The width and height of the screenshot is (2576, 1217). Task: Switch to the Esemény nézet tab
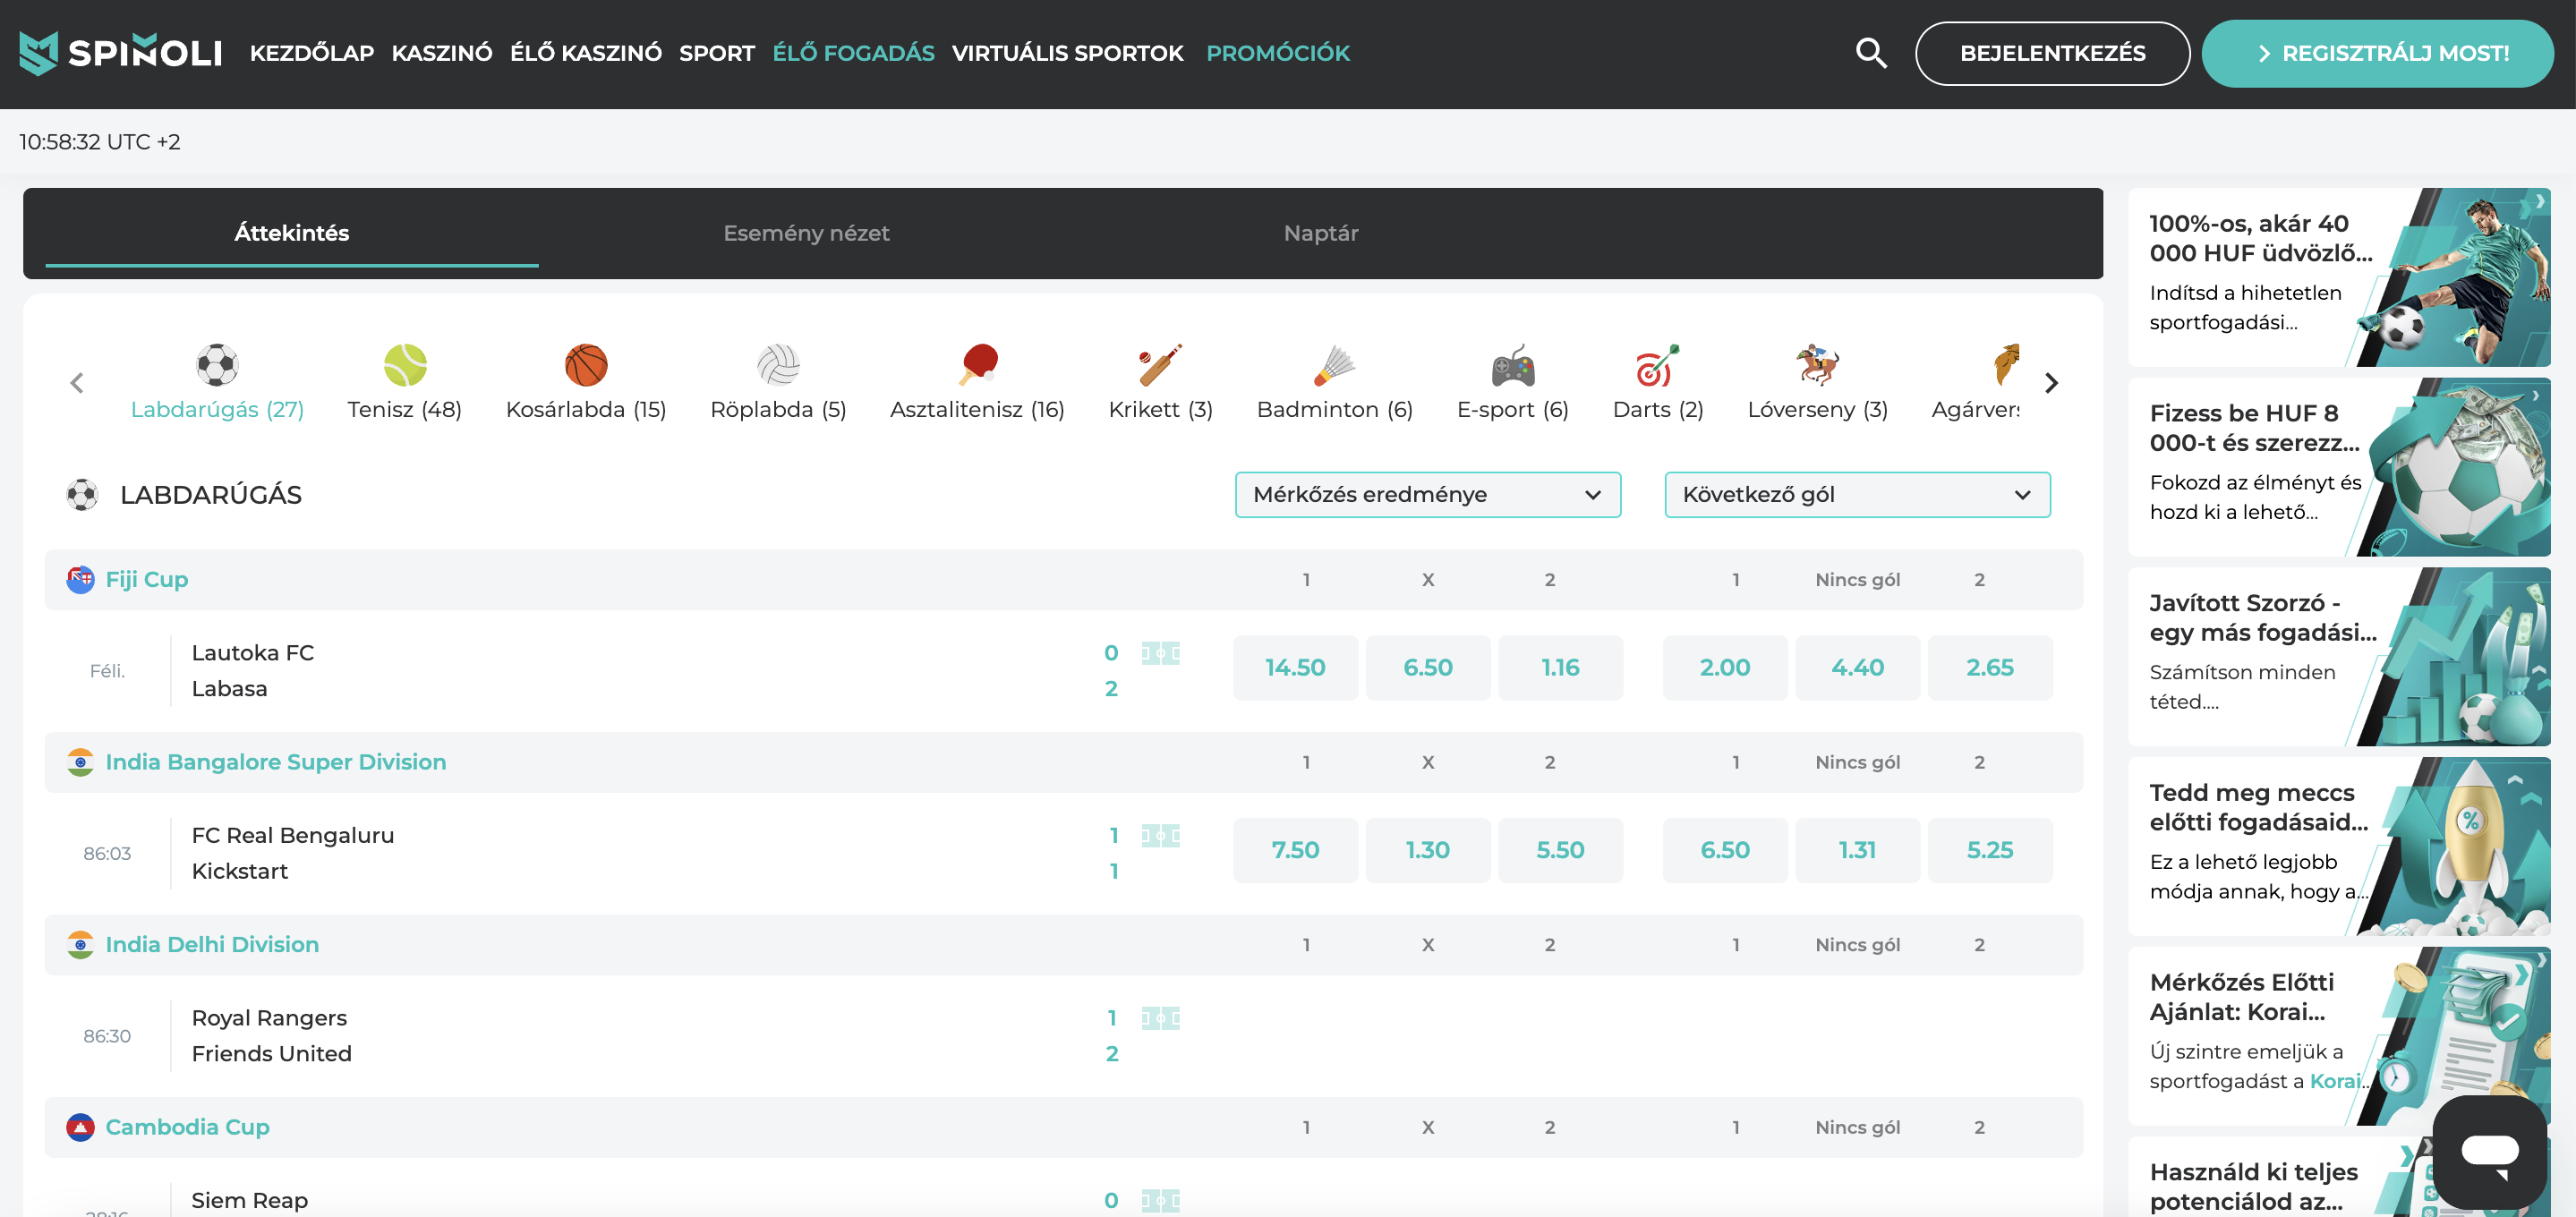coord(806,233)
